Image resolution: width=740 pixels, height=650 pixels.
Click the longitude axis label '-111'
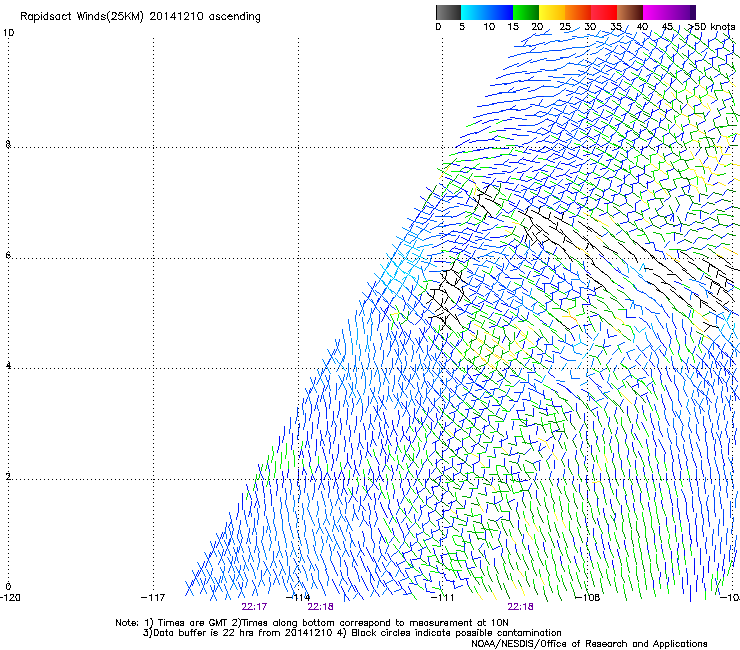pyautogui.click(x=442, y=598)
